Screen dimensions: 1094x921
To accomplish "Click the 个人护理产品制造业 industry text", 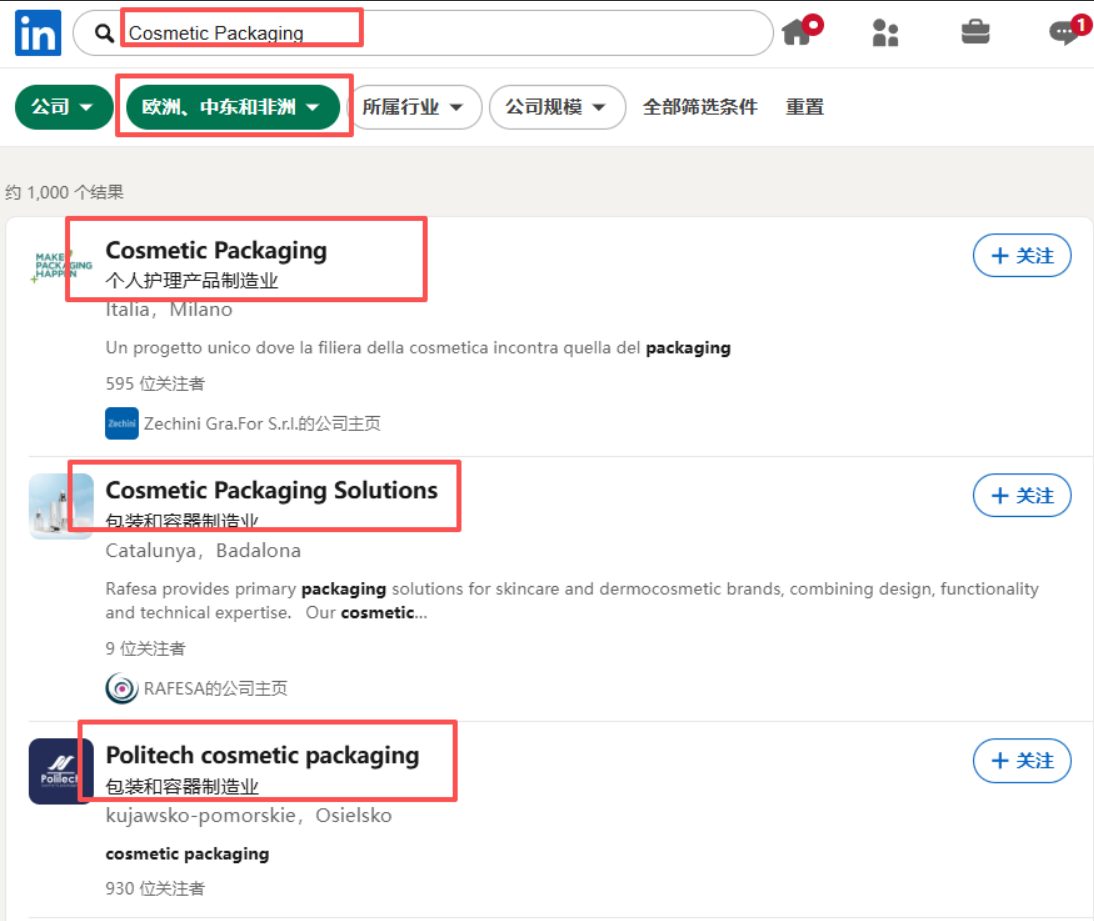I will pos(192,280).
